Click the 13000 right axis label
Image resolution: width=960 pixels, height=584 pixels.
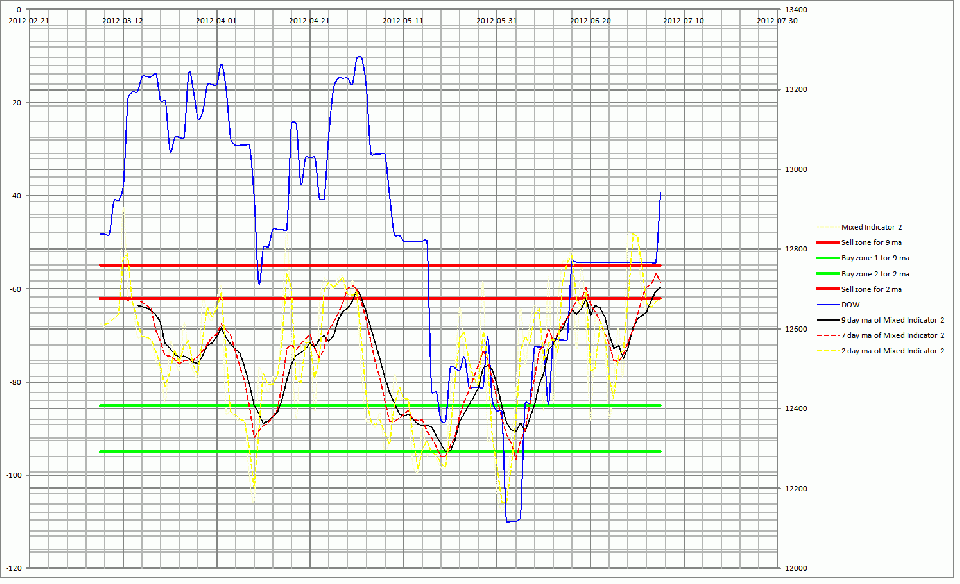[795, 170]
